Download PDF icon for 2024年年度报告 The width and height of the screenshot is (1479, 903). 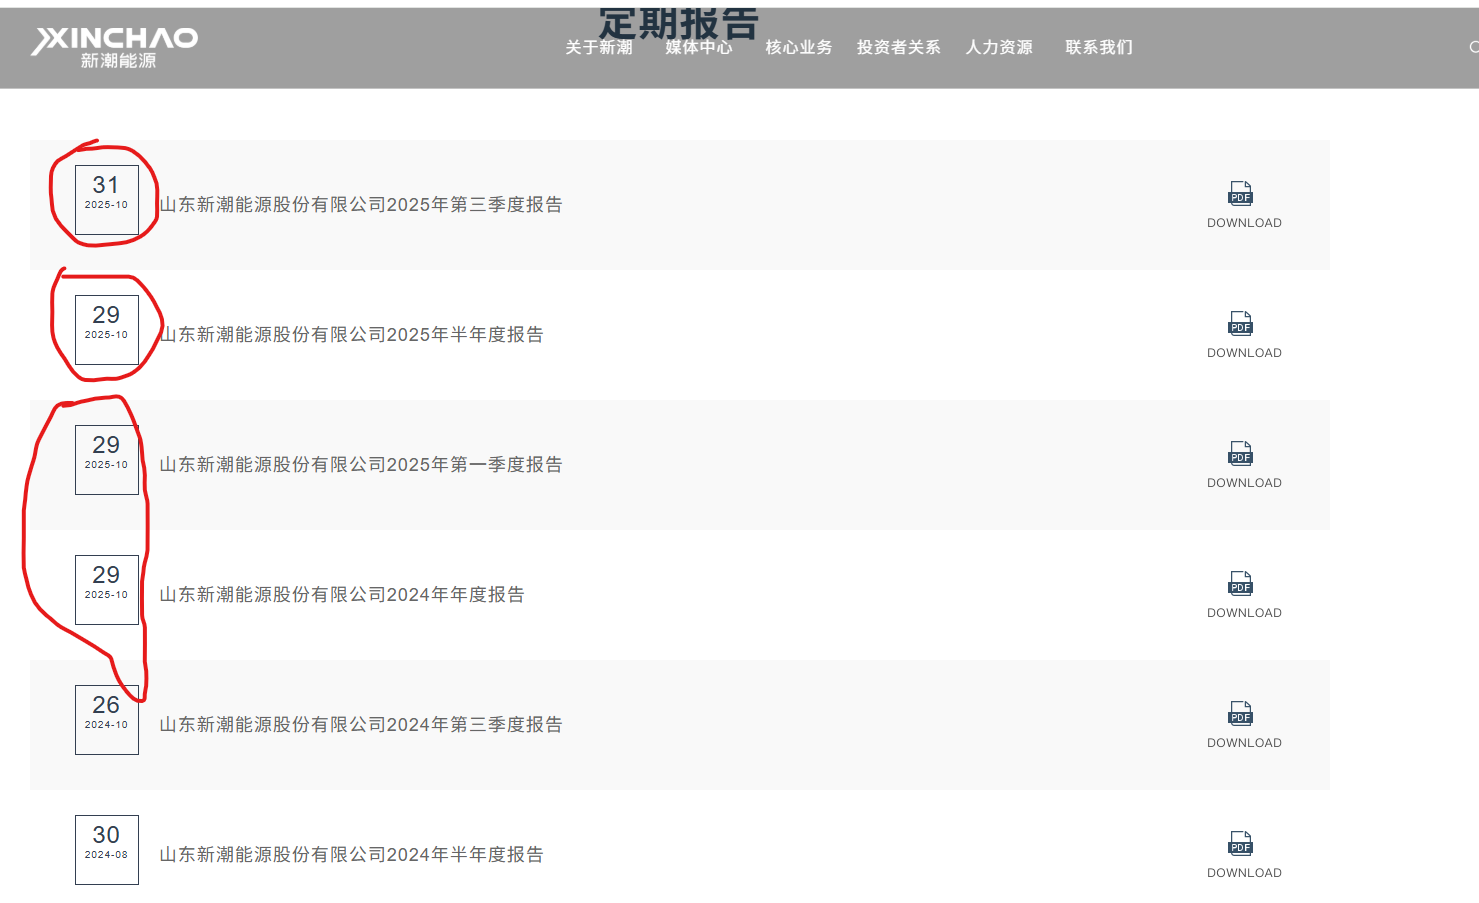(x=1241, y=583)
